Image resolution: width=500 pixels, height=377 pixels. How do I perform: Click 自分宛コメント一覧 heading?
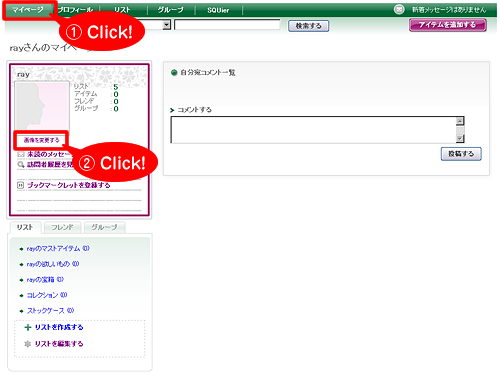coord(208,72)
